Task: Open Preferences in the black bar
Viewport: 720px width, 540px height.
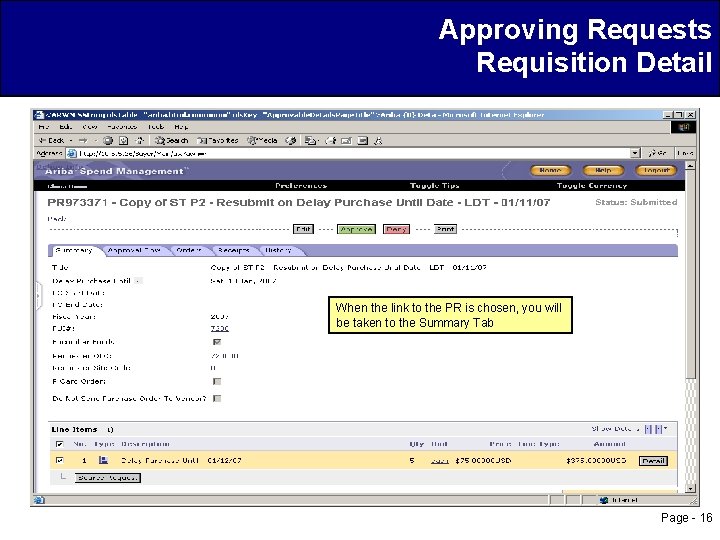Action: tap(301, 186)
